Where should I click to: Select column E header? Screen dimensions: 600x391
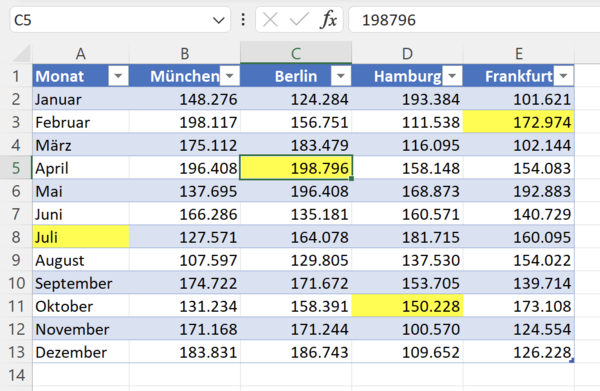(x=518, y=53)
